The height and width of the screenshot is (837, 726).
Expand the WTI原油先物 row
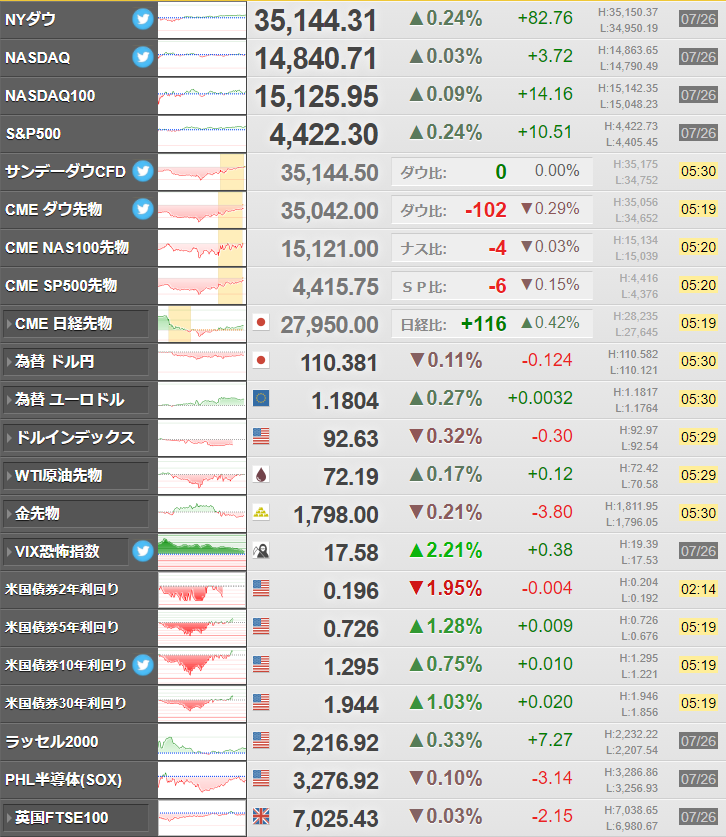(76, 476)
